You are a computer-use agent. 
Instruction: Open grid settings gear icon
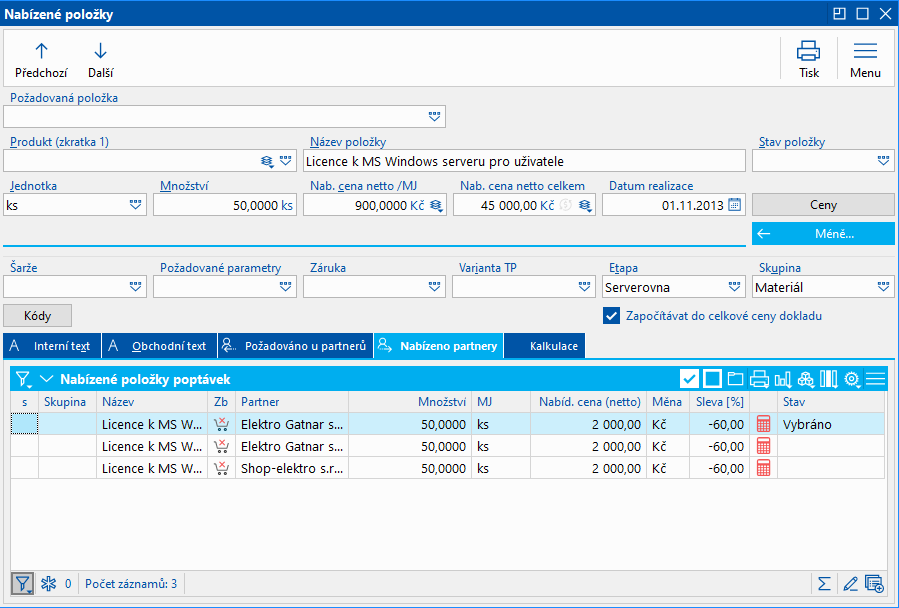pos(852,379)
